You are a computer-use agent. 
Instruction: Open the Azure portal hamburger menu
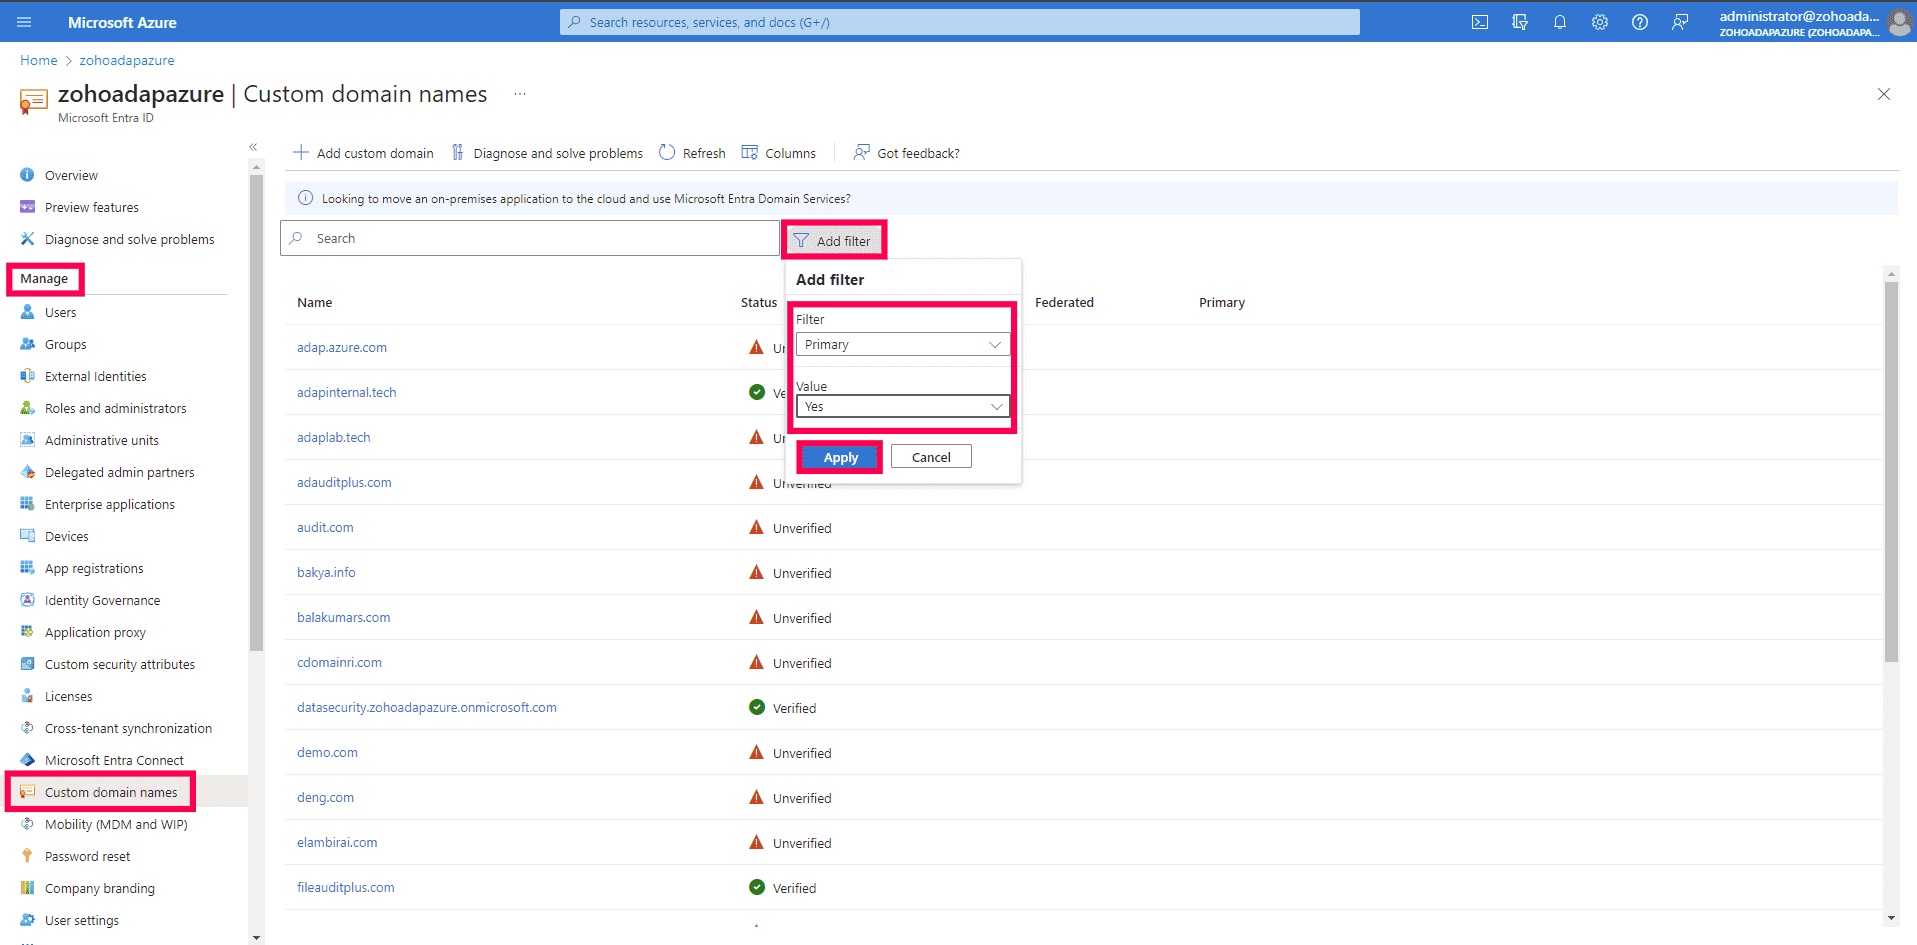point(24,22)
